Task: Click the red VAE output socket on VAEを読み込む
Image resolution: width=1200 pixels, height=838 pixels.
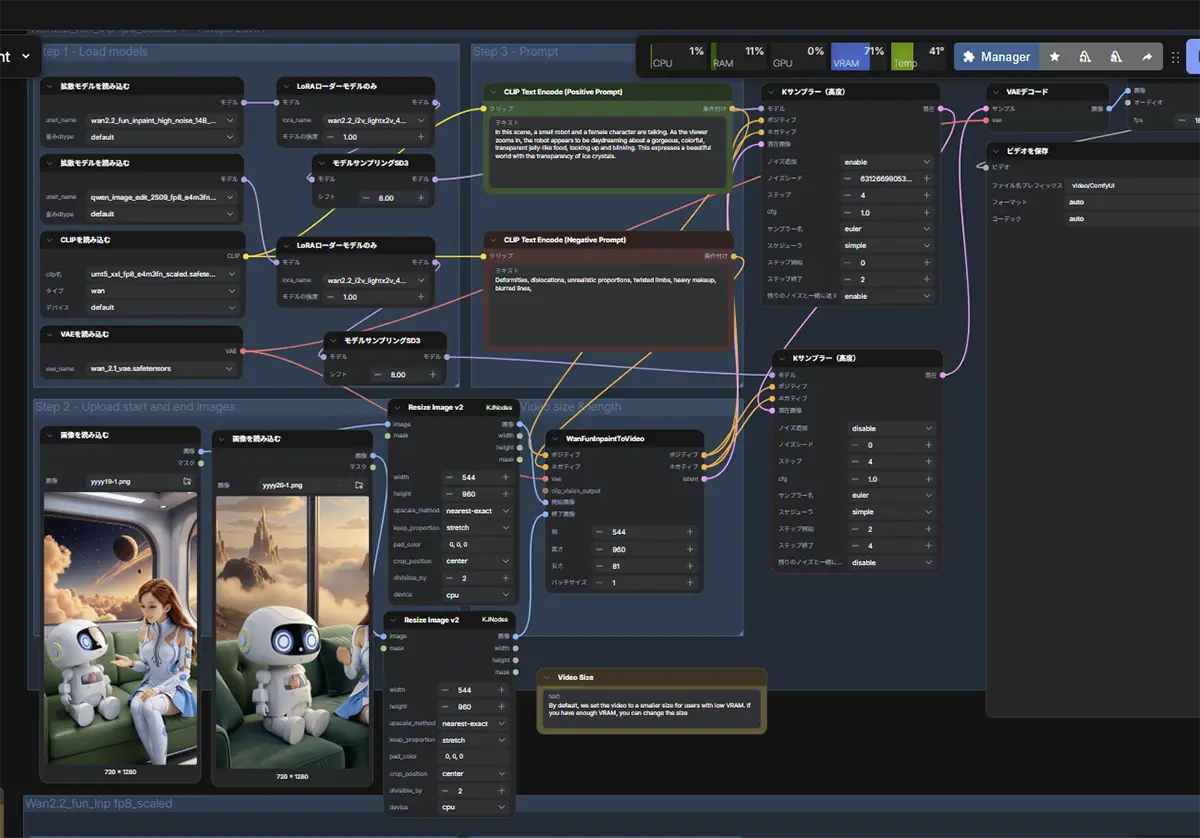Action: (243, 351)
